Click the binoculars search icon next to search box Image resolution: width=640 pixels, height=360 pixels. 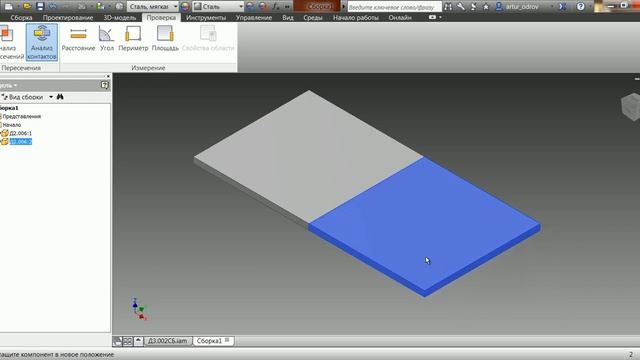(448, 7)
